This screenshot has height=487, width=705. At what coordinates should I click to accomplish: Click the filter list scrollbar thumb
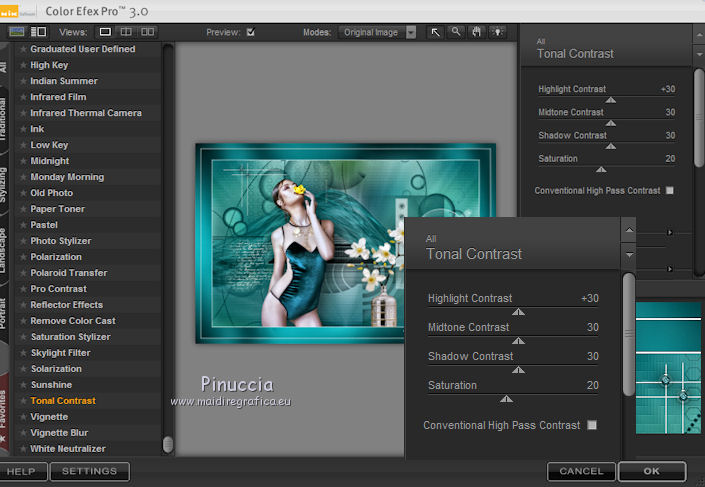[x=168, y=444]
